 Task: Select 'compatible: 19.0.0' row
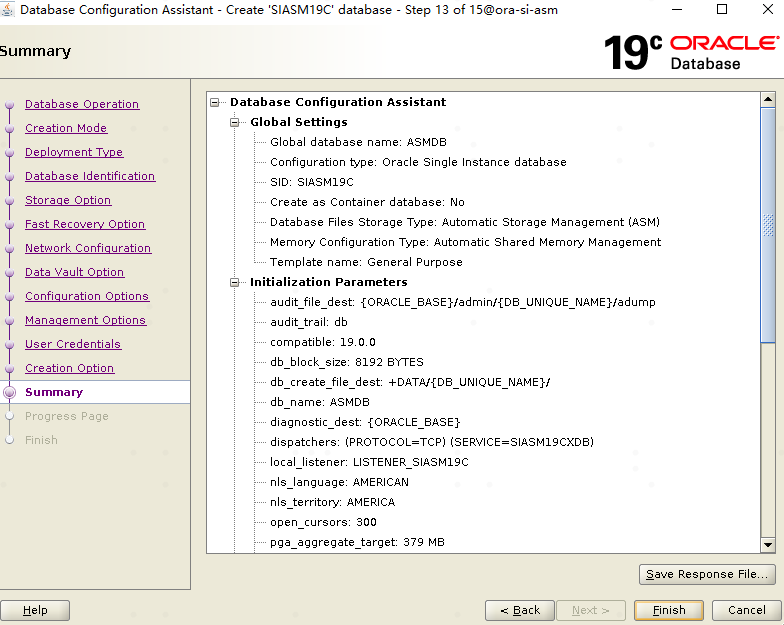322,342
